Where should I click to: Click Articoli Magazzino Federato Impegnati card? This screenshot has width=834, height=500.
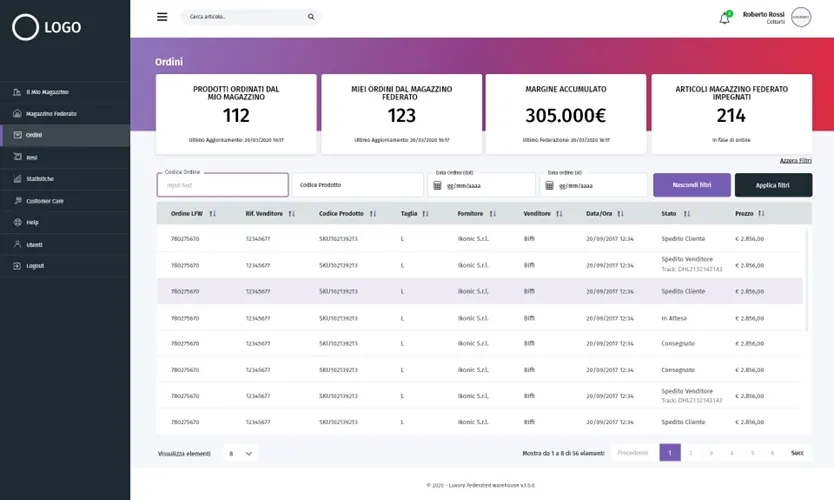pyautogui.click(x=732, y=114)
